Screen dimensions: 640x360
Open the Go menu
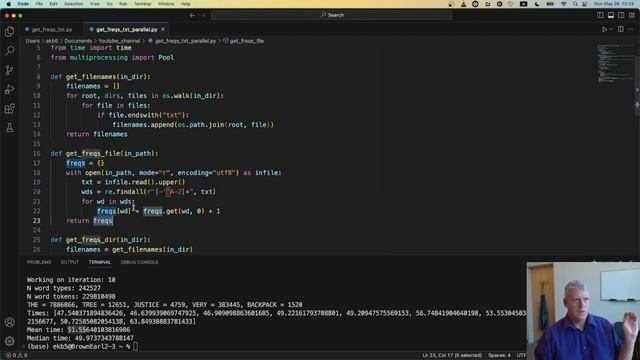109,4
